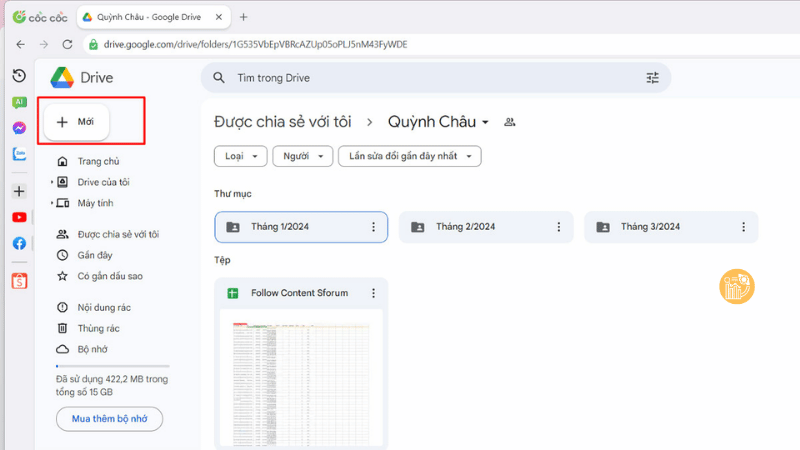The height and width of the screenshot is (450, 800).
Task: Open more options for Follow Content Sforum
Action: 373,293
